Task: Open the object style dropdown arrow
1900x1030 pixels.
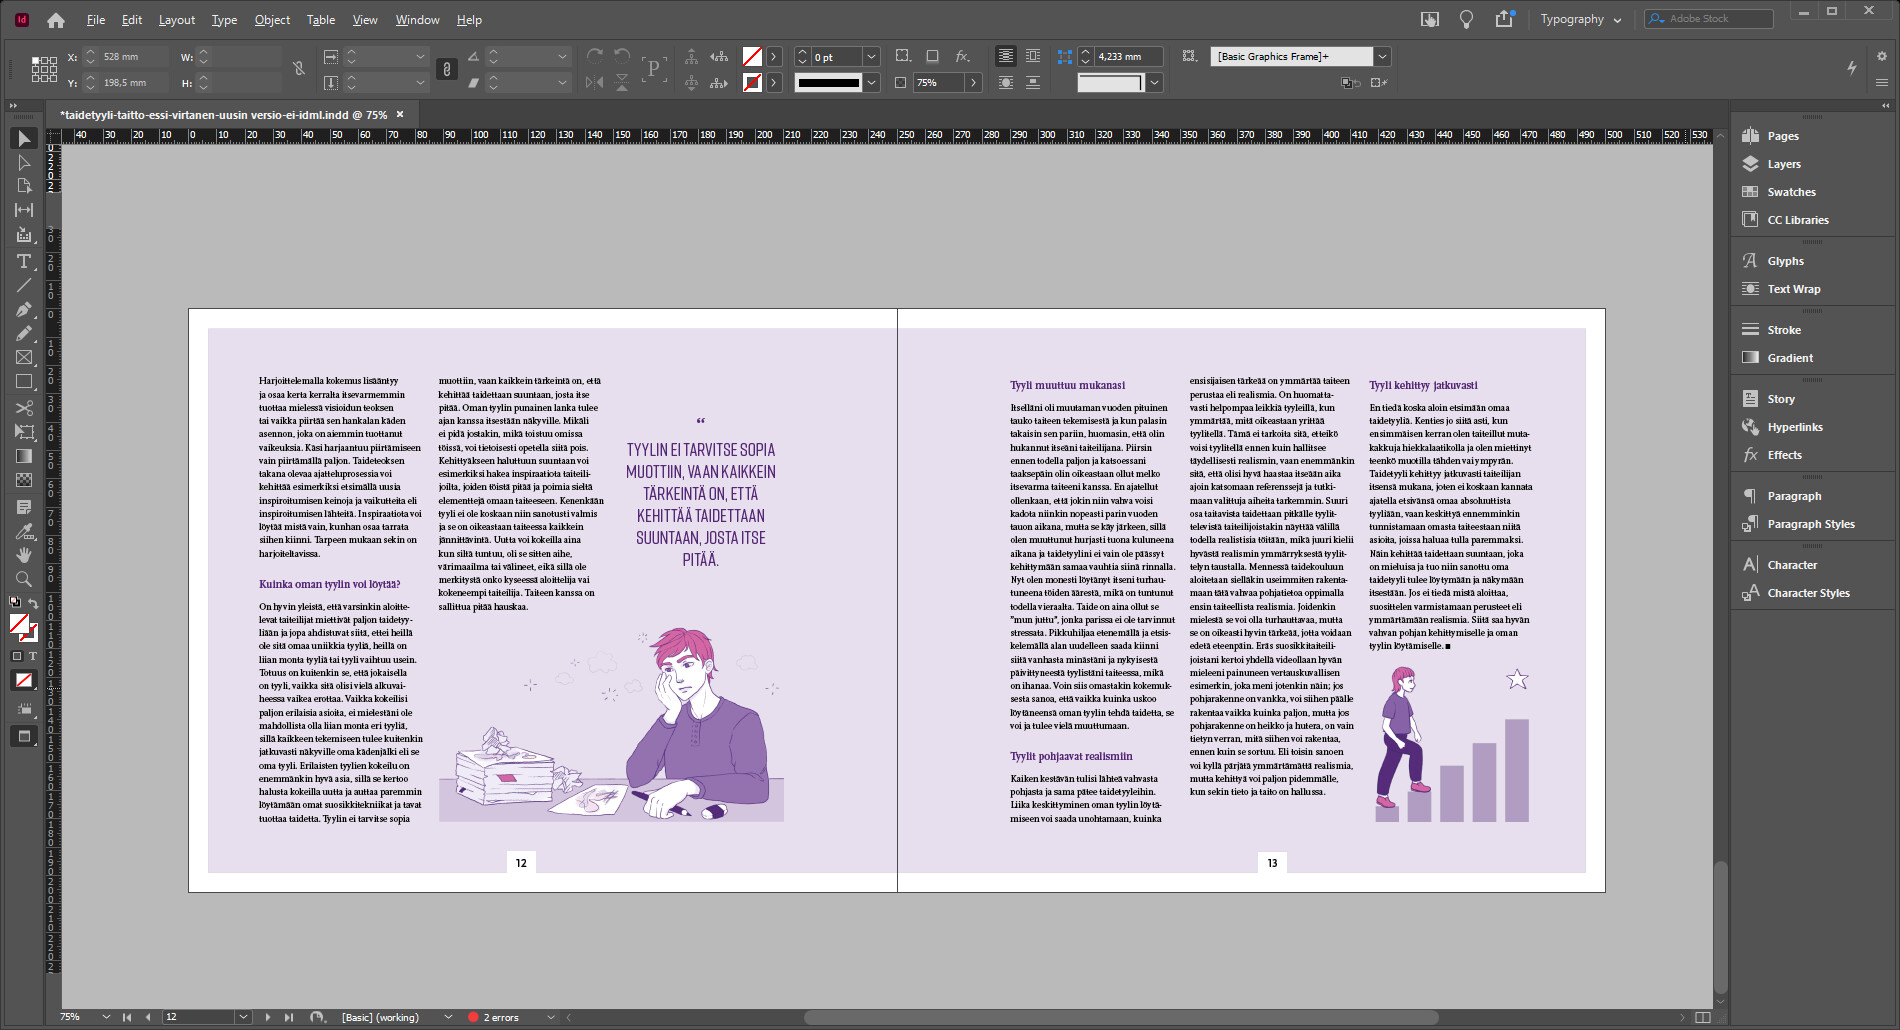Action: click(x=1382, y=57)
